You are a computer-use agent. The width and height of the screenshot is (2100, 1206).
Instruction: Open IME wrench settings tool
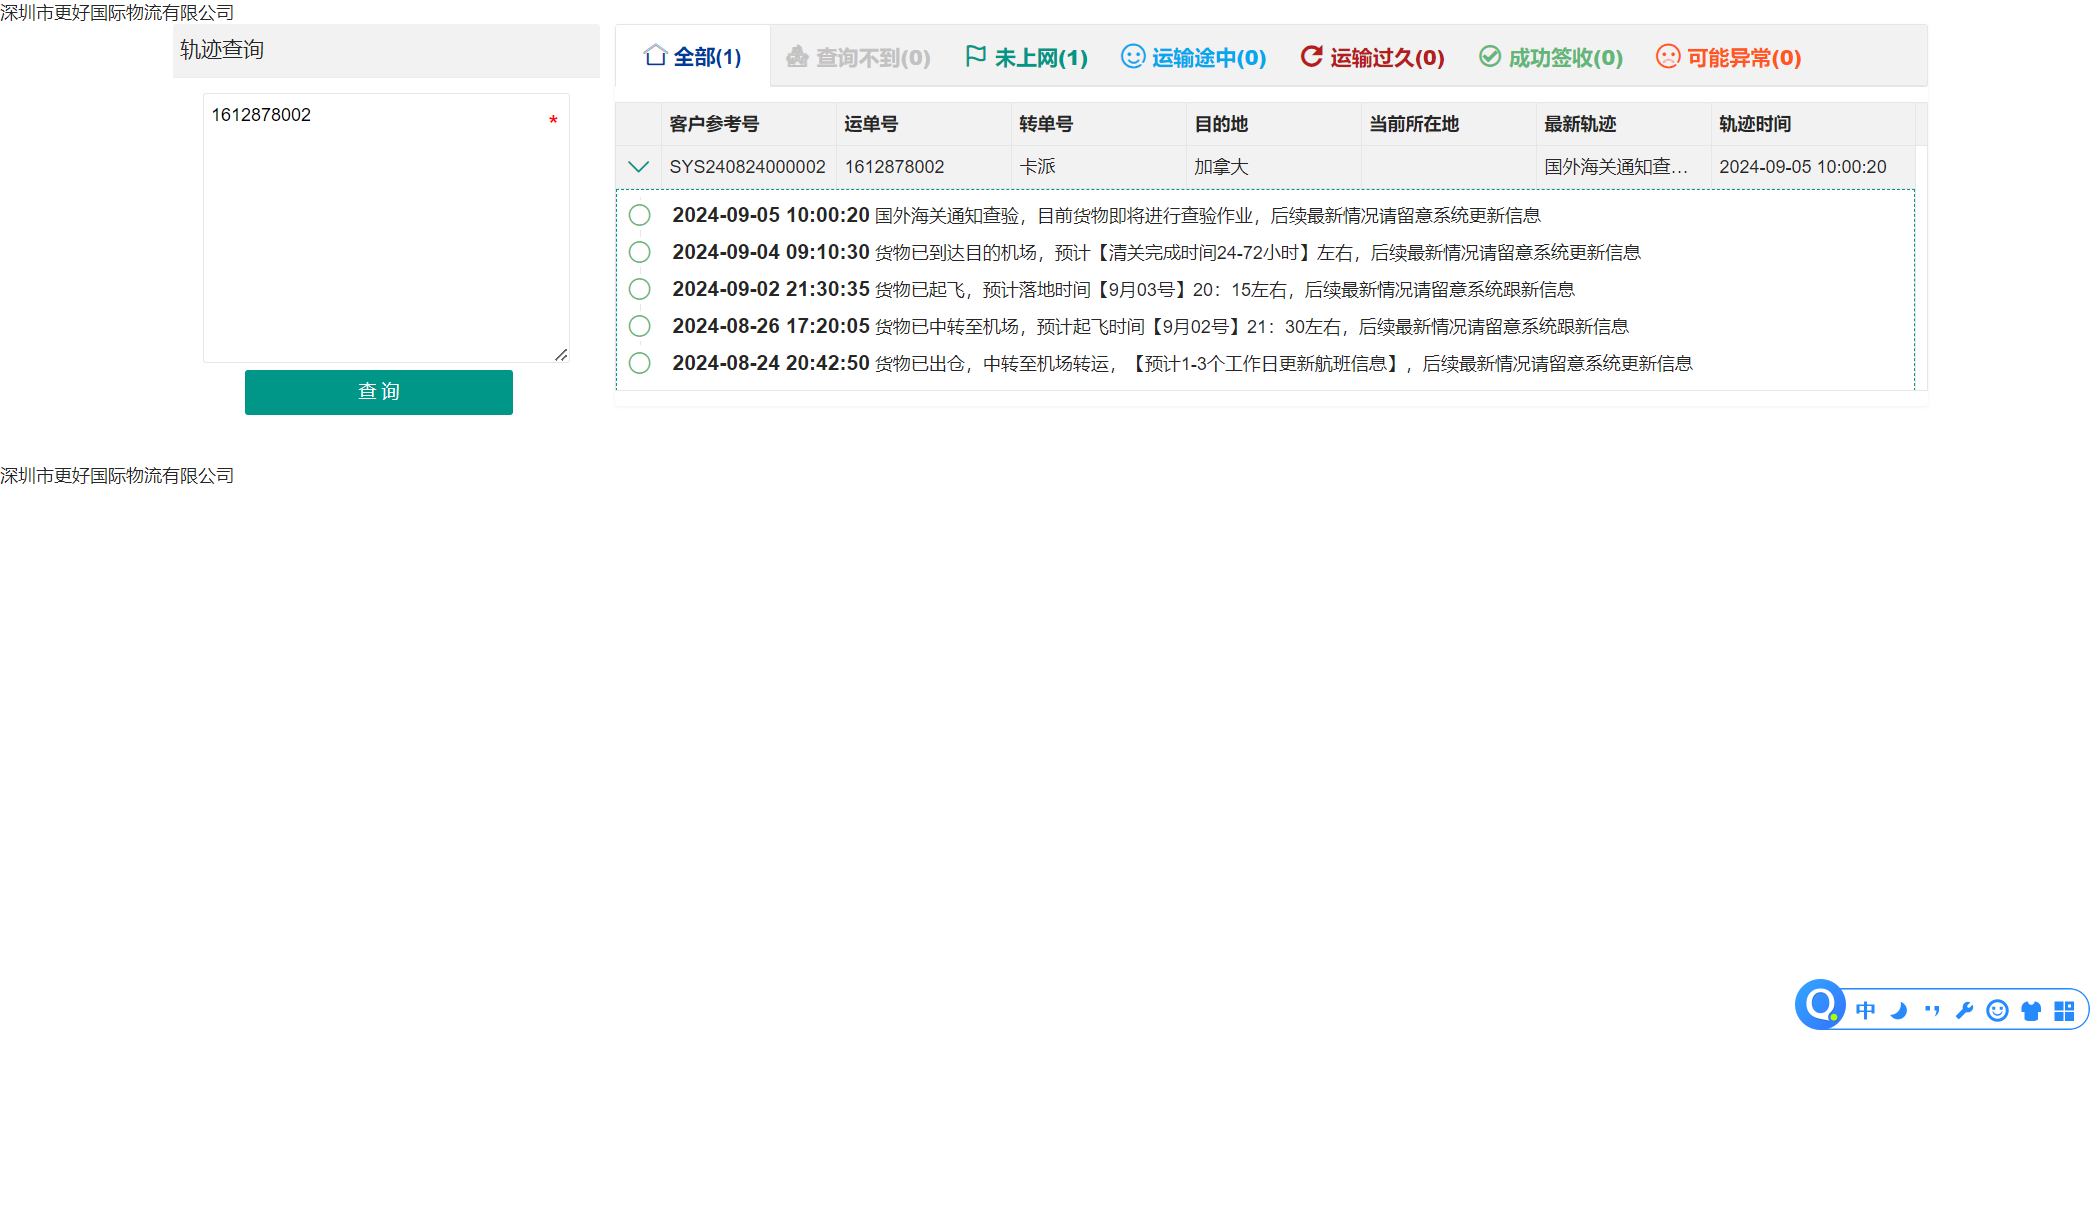tap(1964, 1011)
